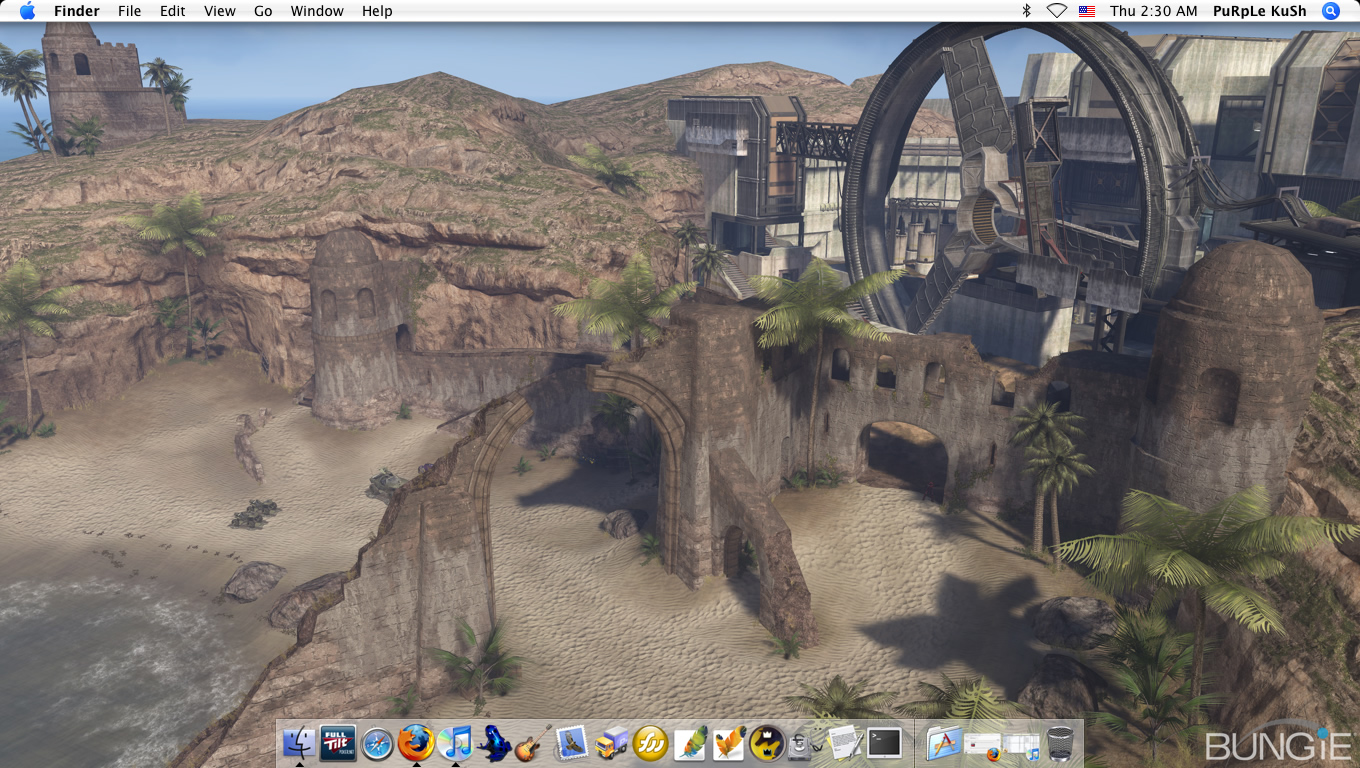The height and width of the screenshot is (768, 1360).
Task: Open the Go menu
Action: (x=263, y=11)
